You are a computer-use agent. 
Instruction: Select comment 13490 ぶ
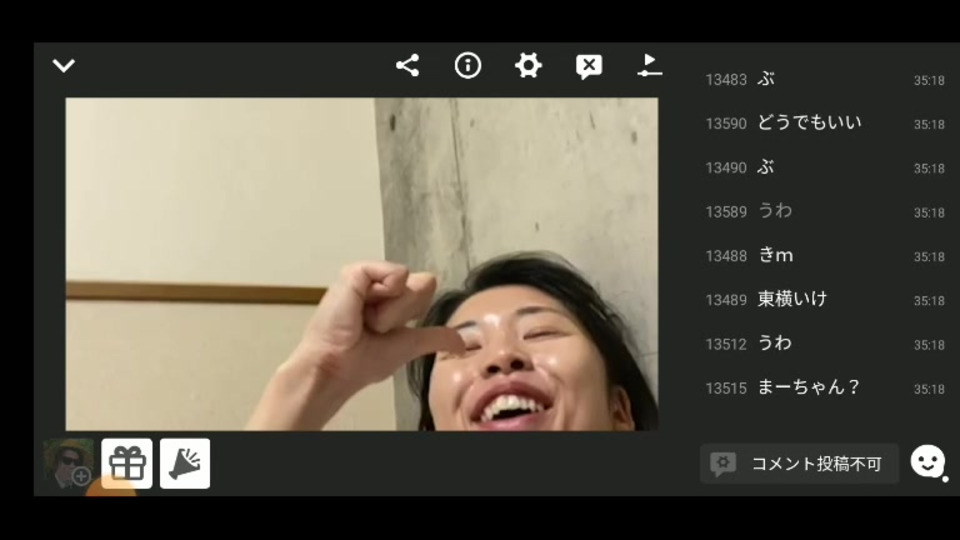point(825,168)
